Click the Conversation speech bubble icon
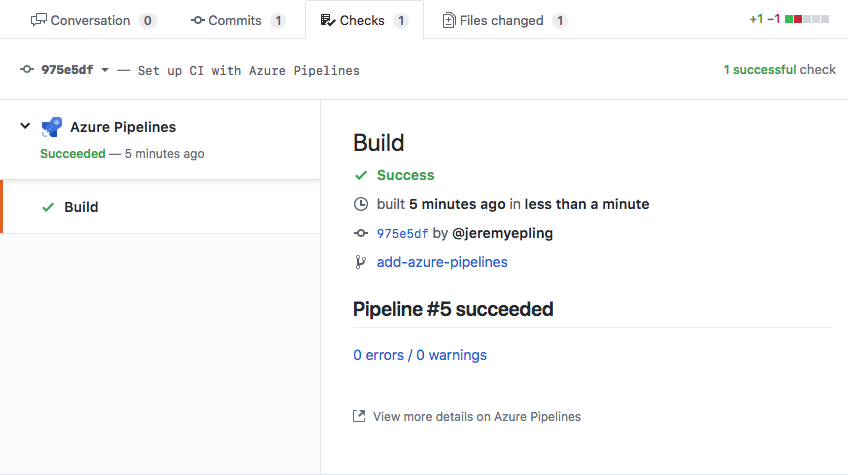848x475 pixels. [38, 21]
